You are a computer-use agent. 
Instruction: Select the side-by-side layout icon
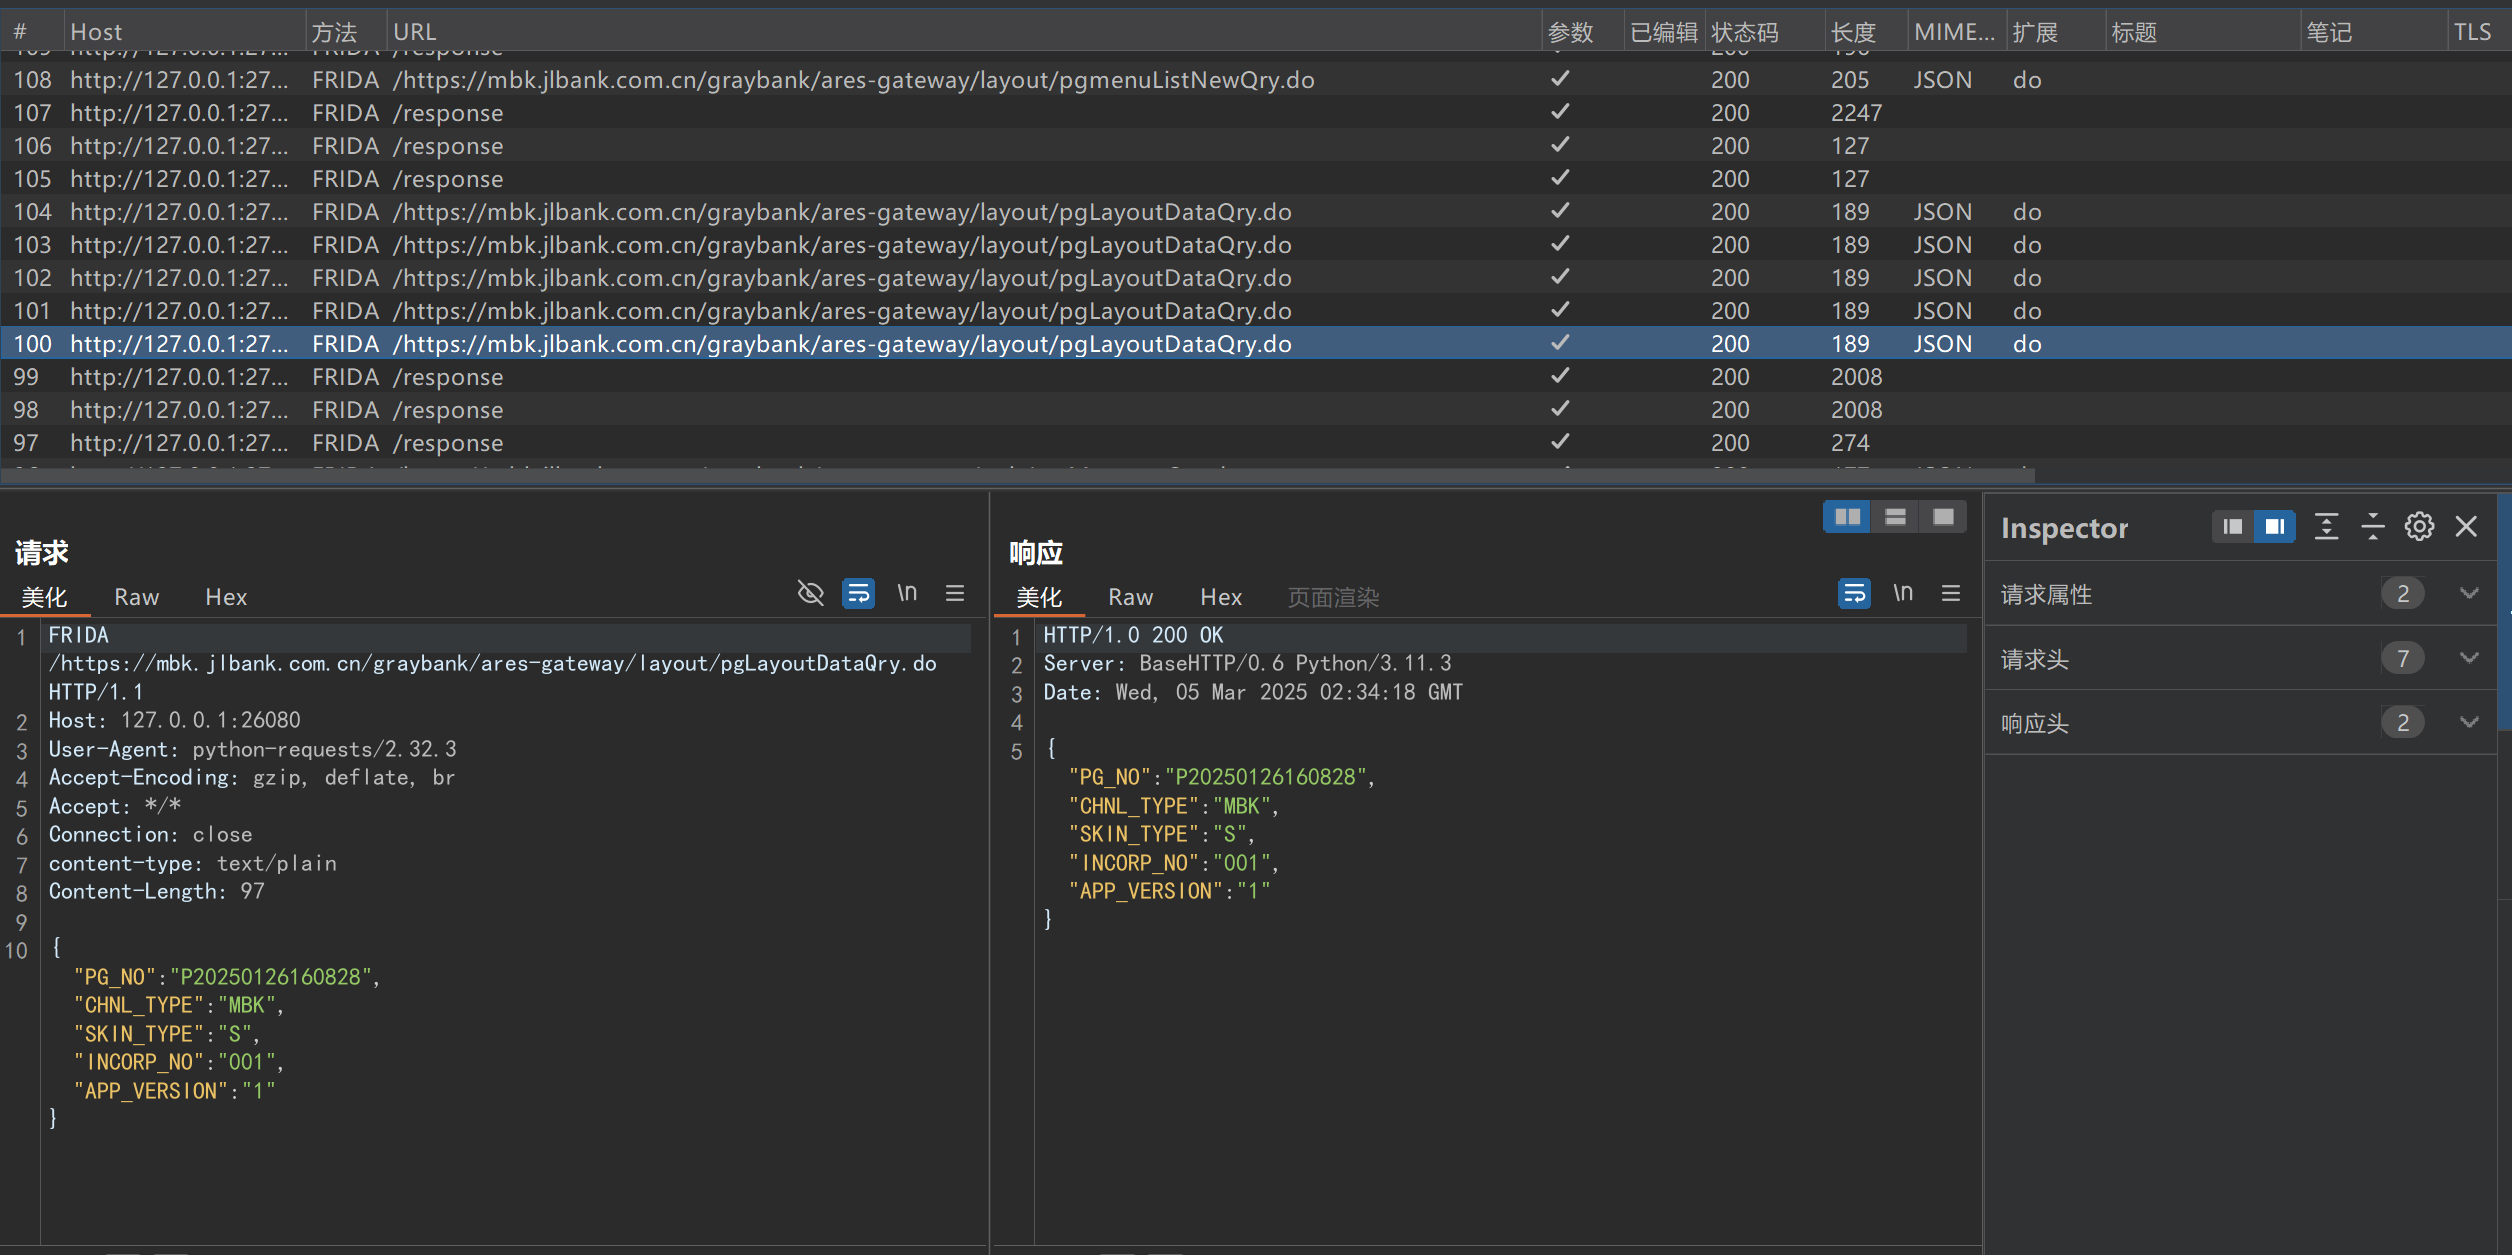[1846, 517]
